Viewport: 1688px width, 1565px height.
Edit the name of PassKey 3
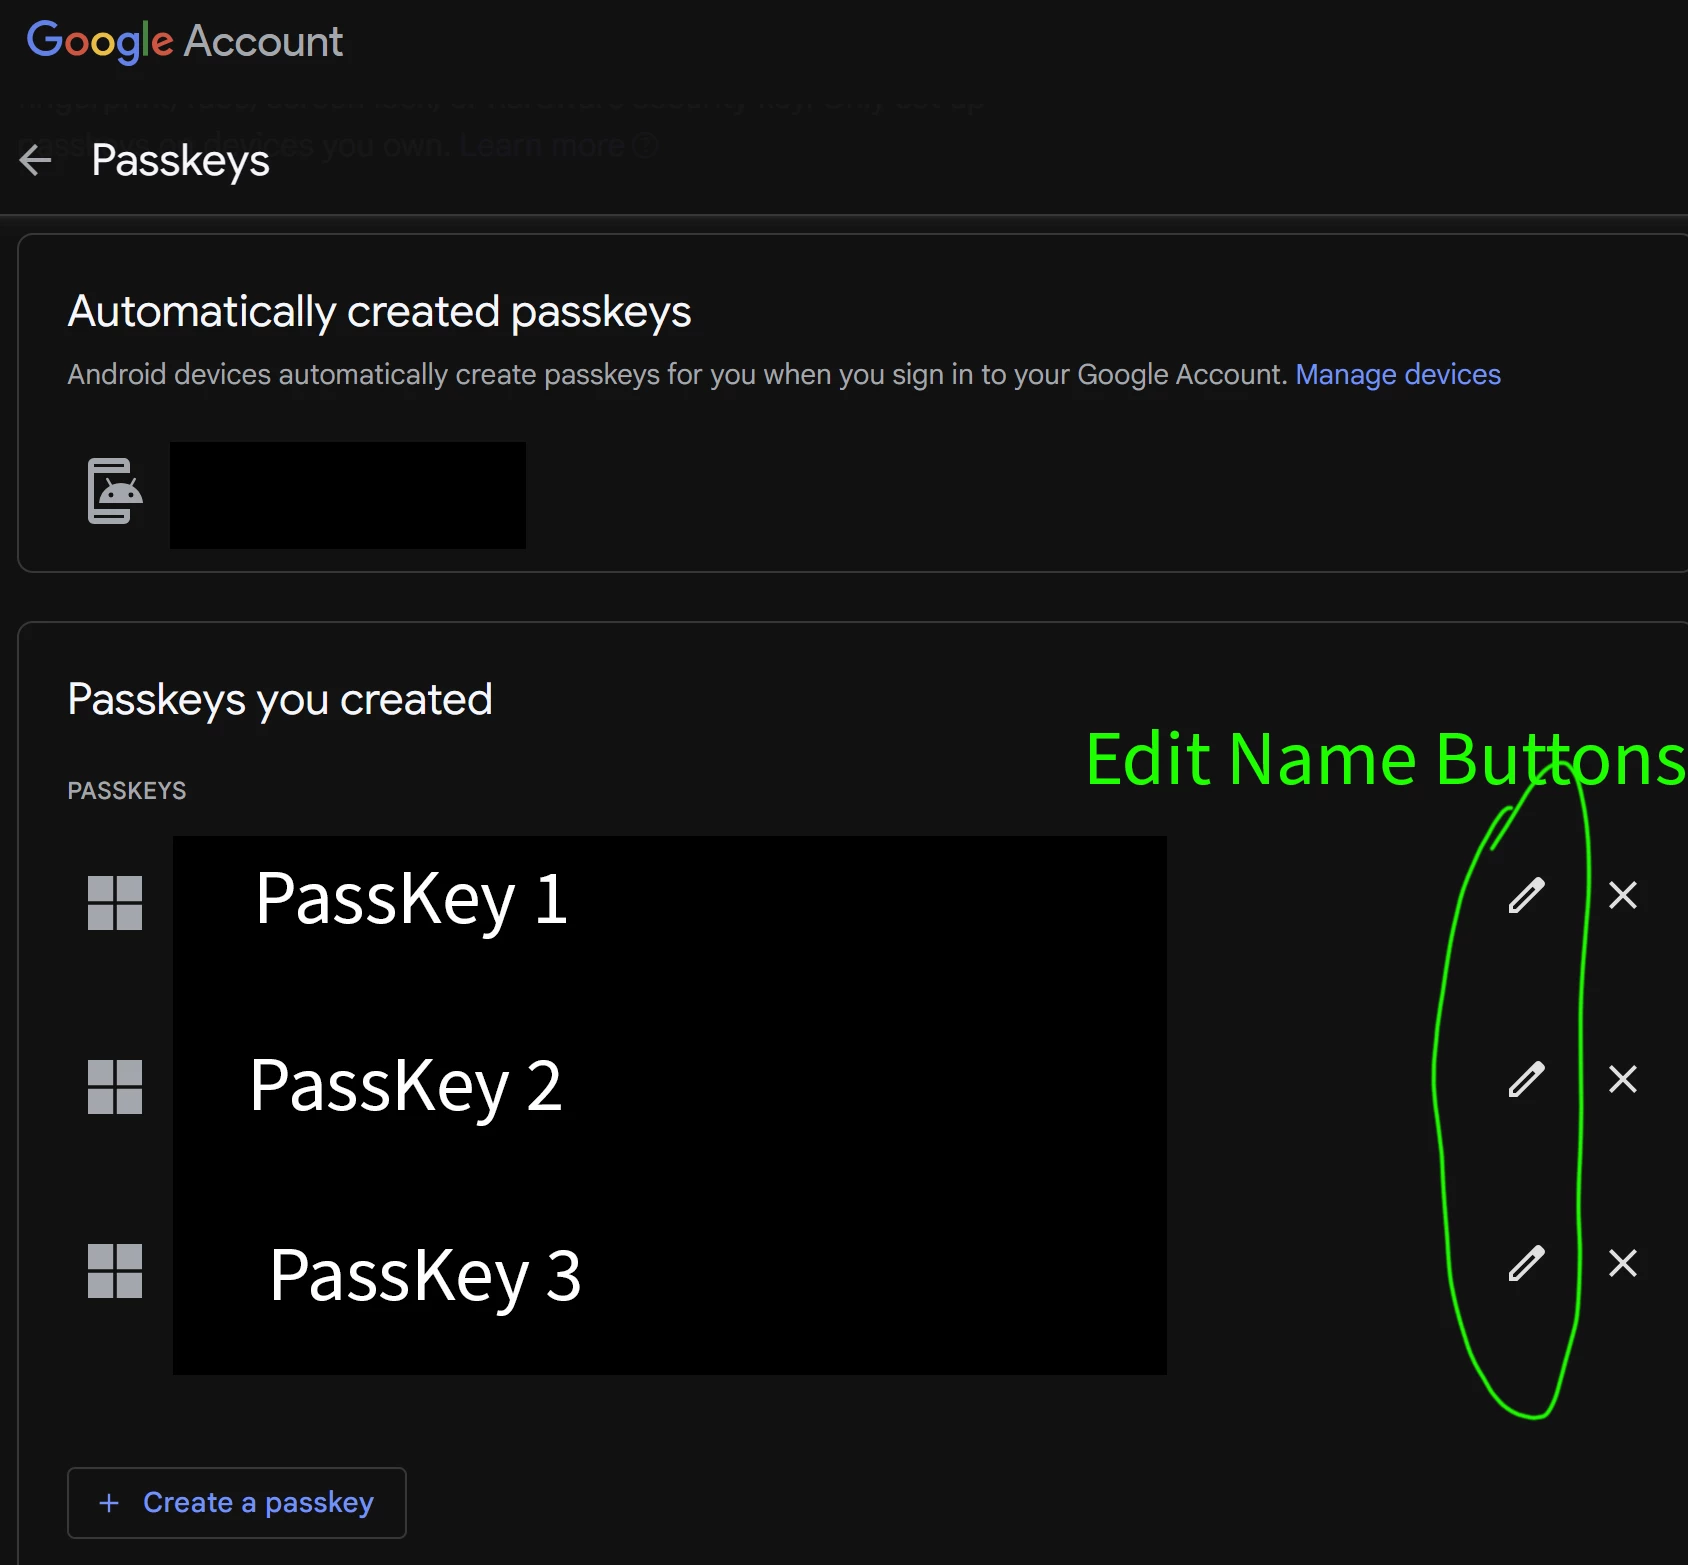coord(1527,1263)
